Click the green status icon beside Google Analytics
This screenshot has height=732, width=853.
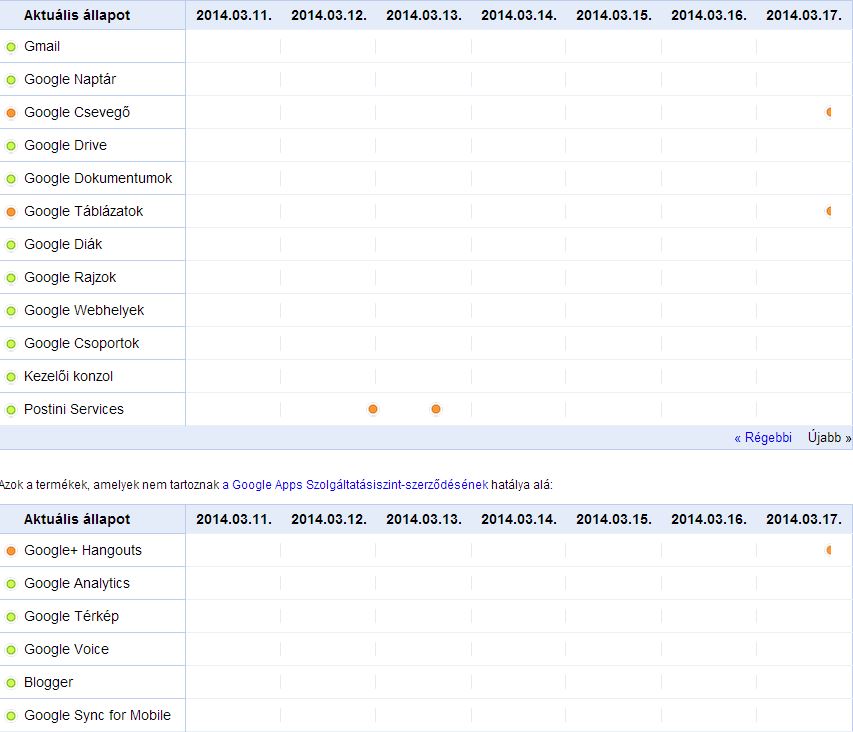tap(11, 584)
